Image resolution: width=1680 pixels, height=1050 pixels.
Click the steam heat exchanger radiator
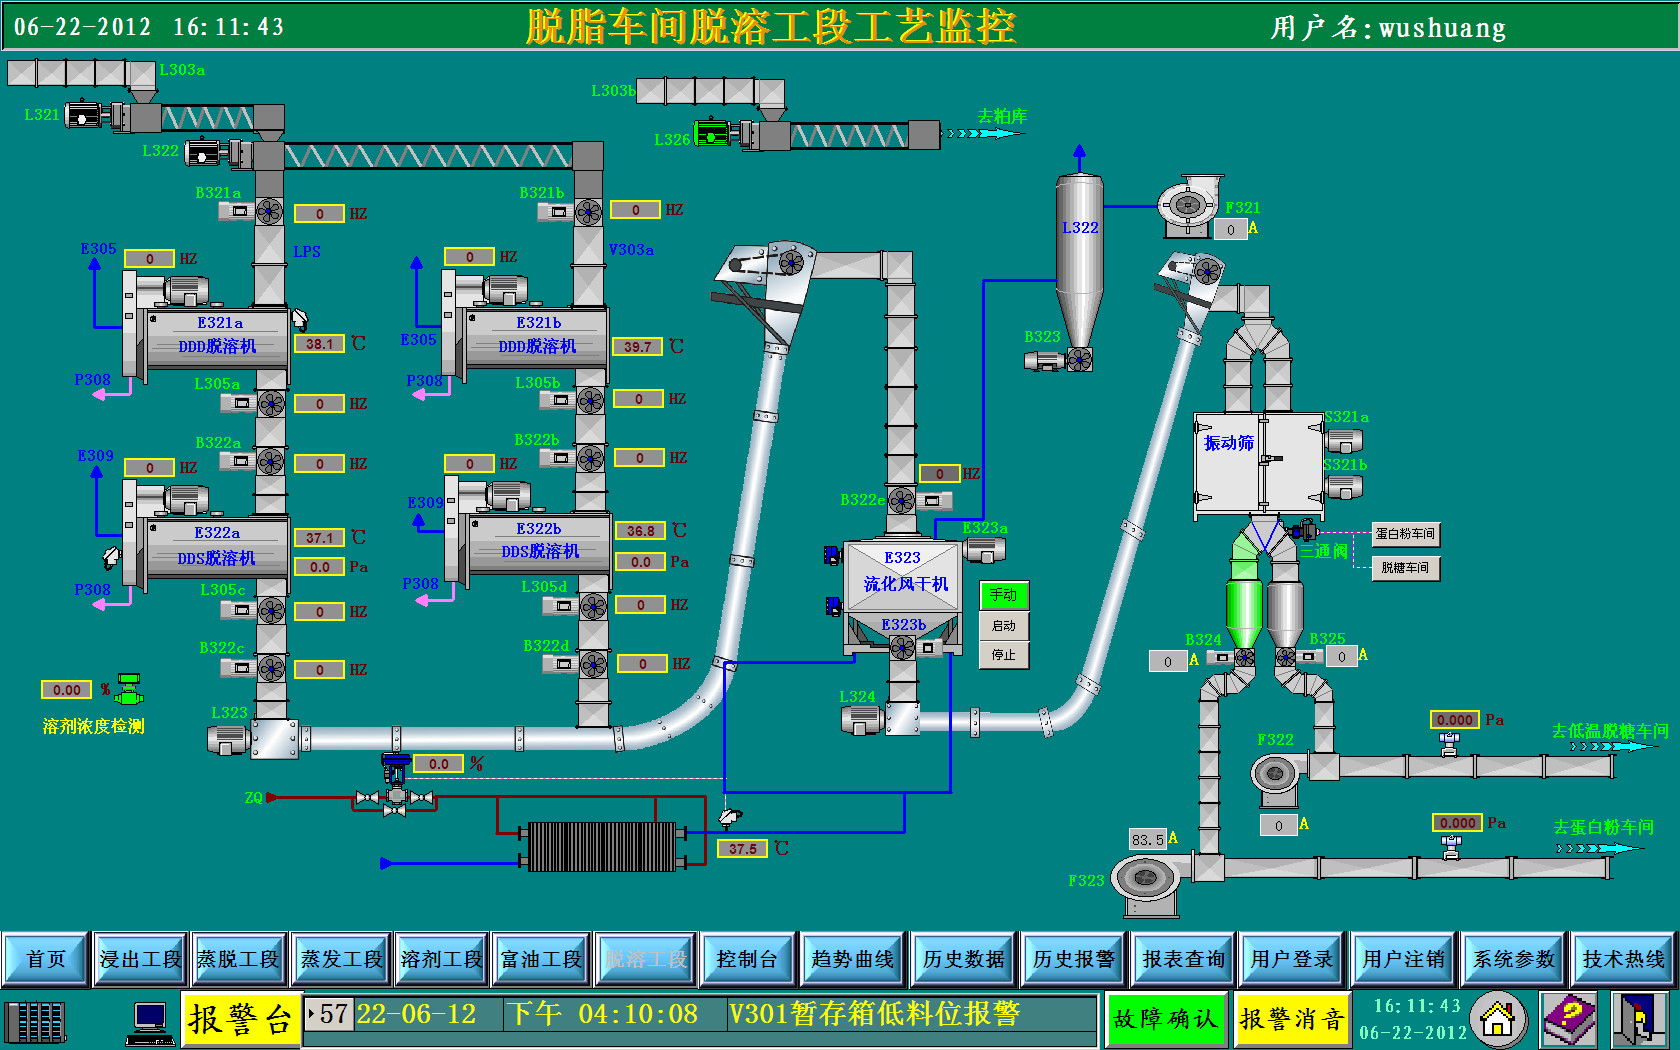(602, 846)
